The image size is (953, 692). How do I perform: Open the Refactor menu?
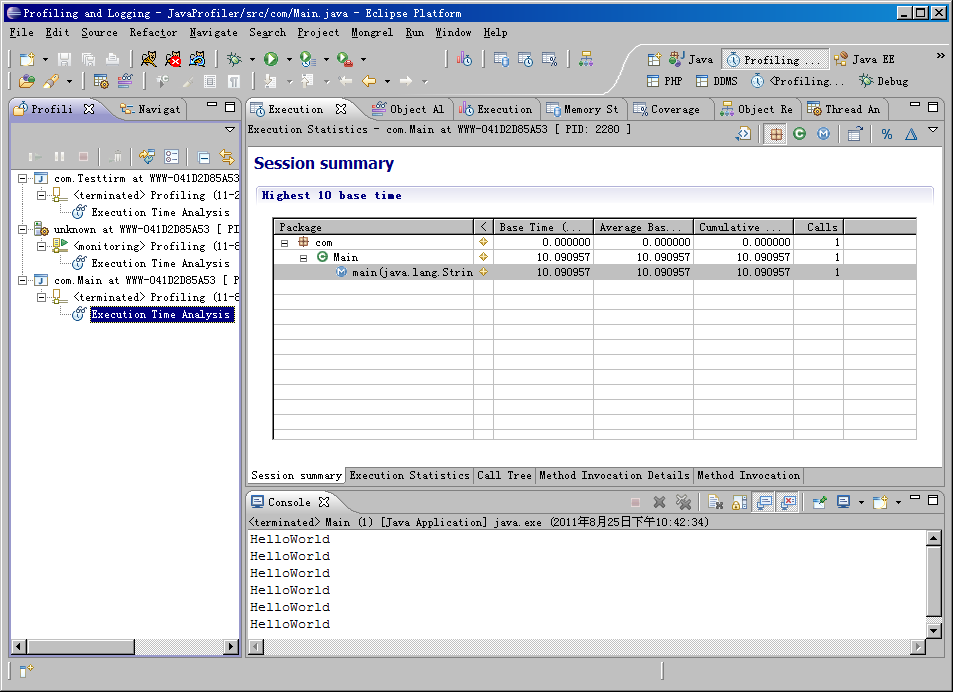pyautogui.click(x=153, y=32)
